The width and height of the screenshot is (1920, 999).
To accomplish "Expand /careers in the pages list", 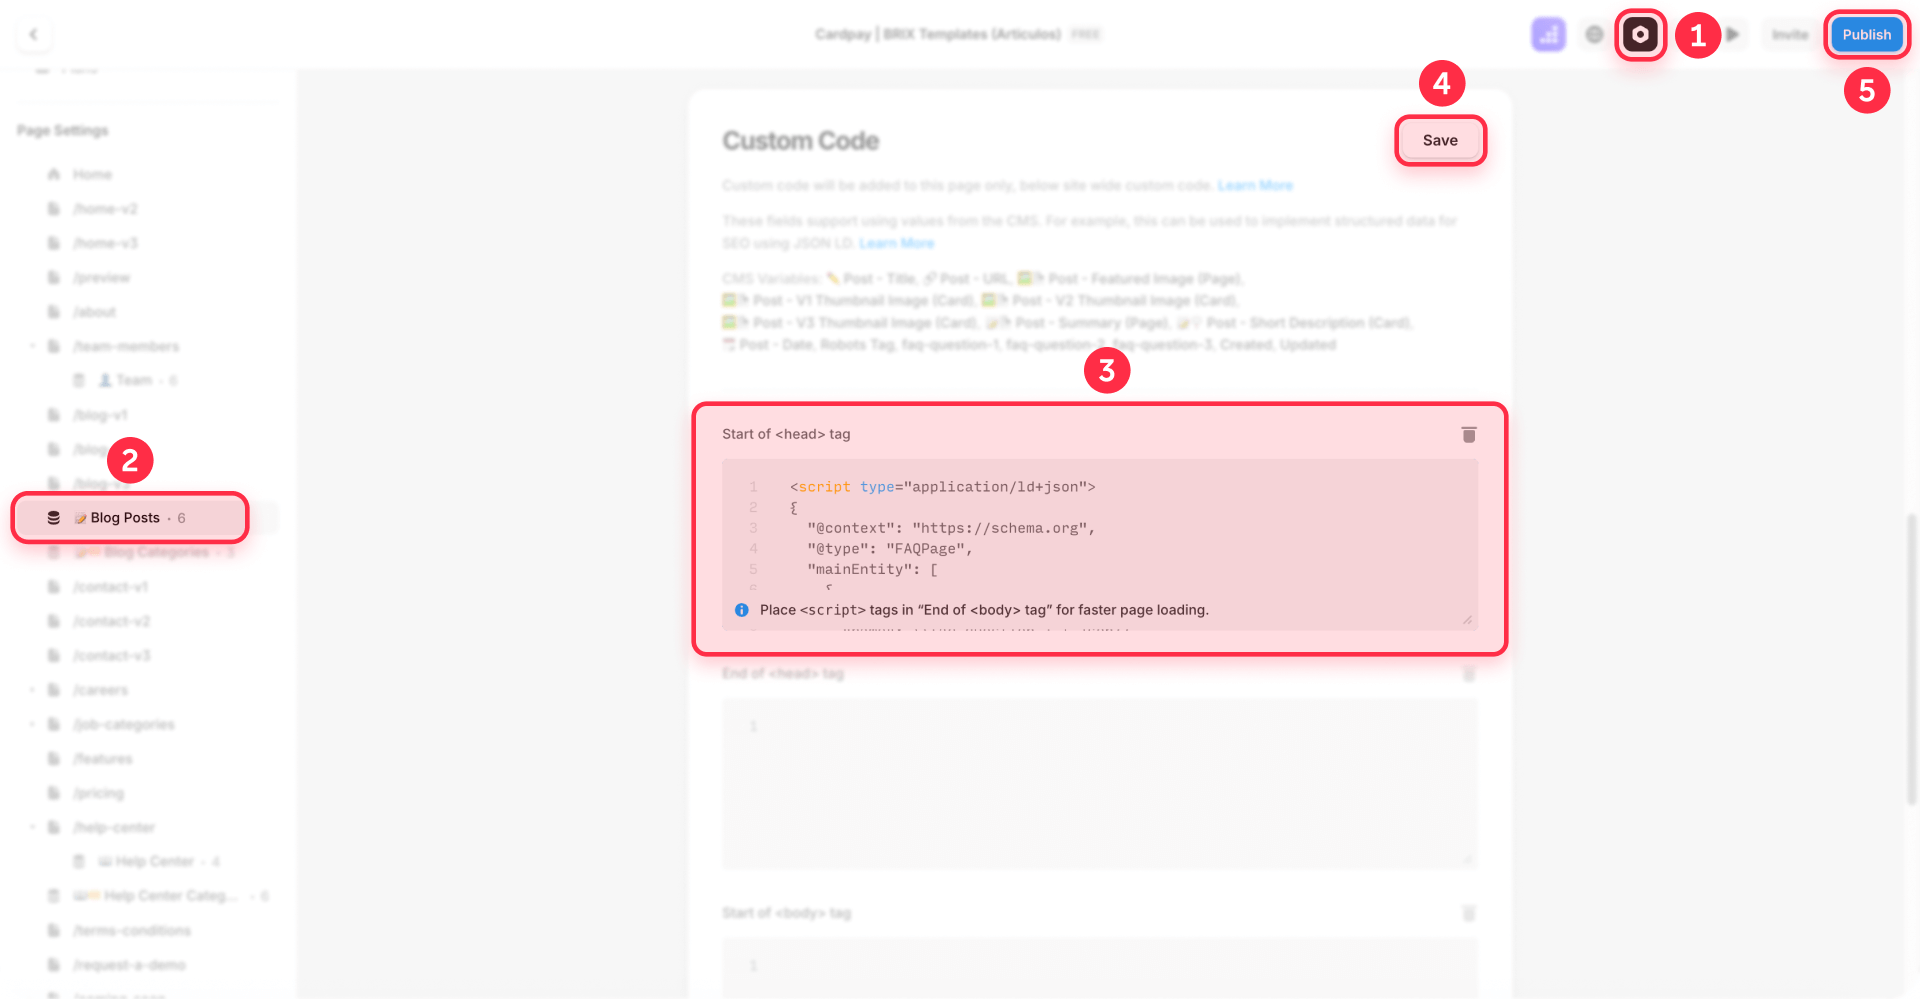I will (x=32, y=689).
